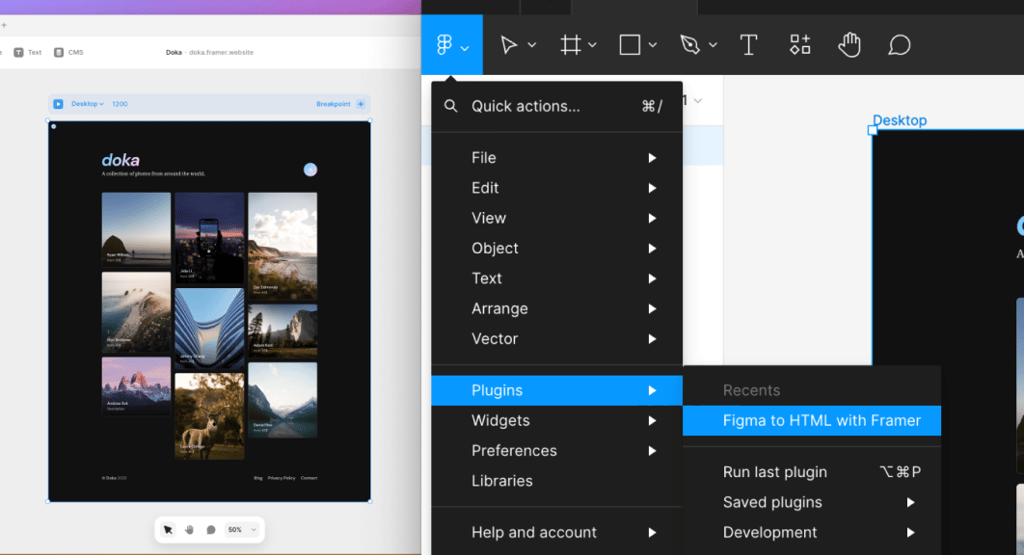
Task: Click the new tab plus button in Framer window
Action: [x=4, y=25]
